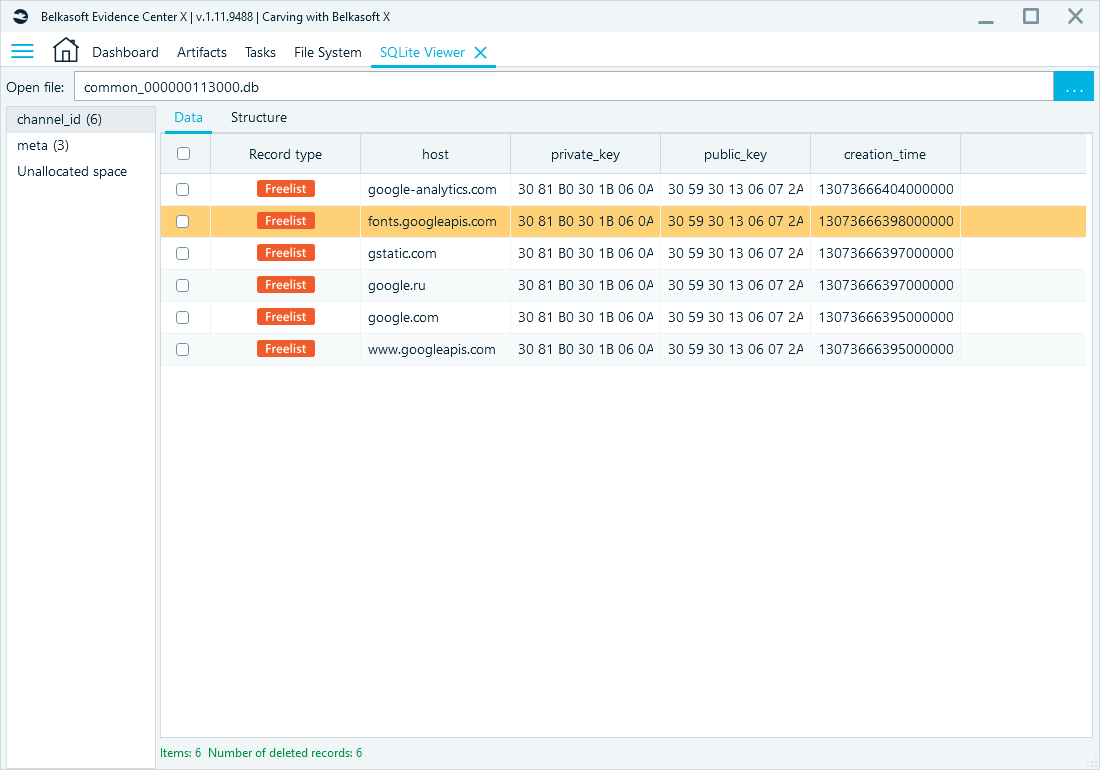Click the Freelist badge in gstatic.com row

[286, 252]
